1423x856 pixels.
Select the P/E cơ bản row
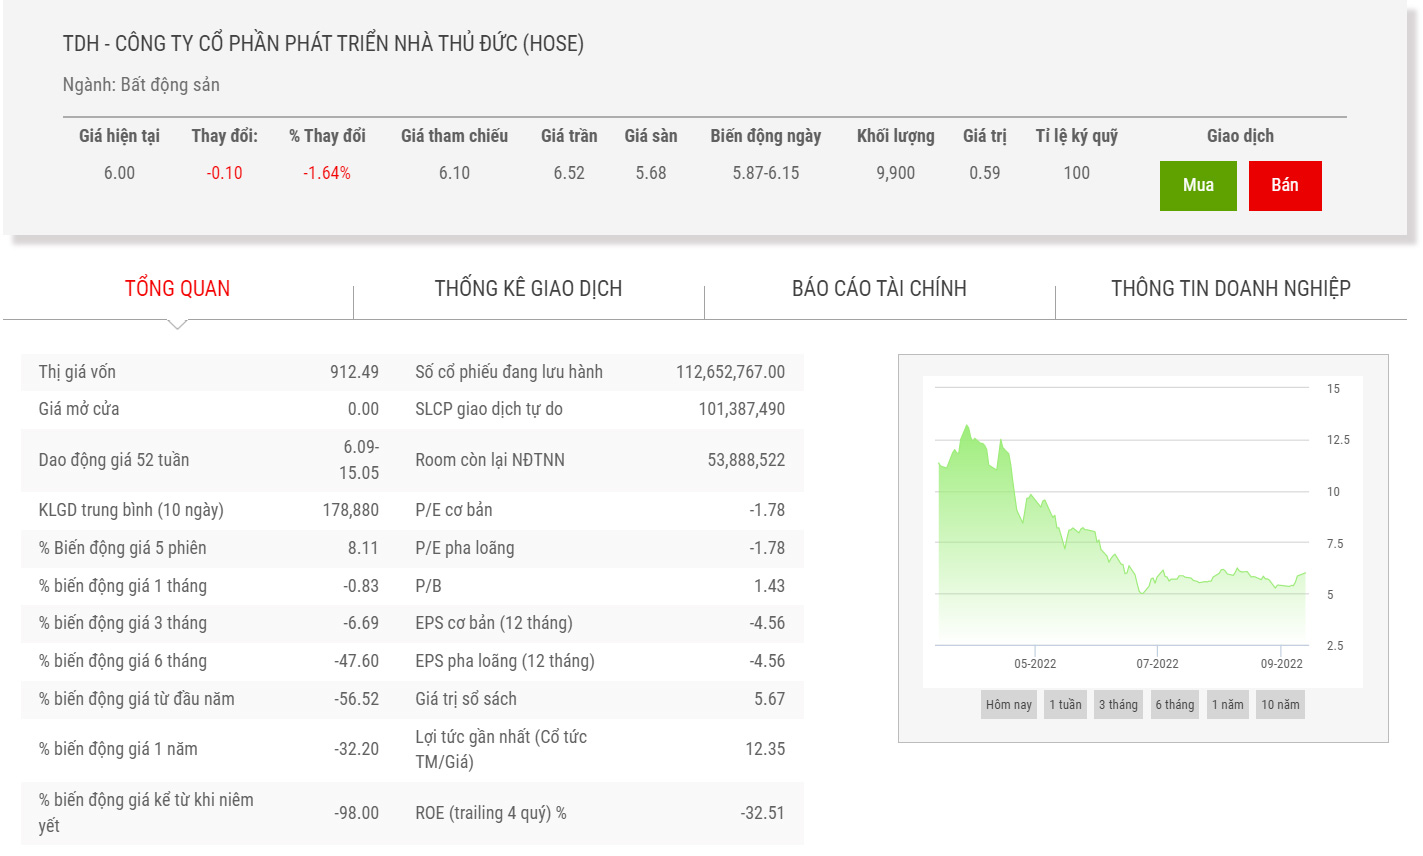click(x=599, y=510)
